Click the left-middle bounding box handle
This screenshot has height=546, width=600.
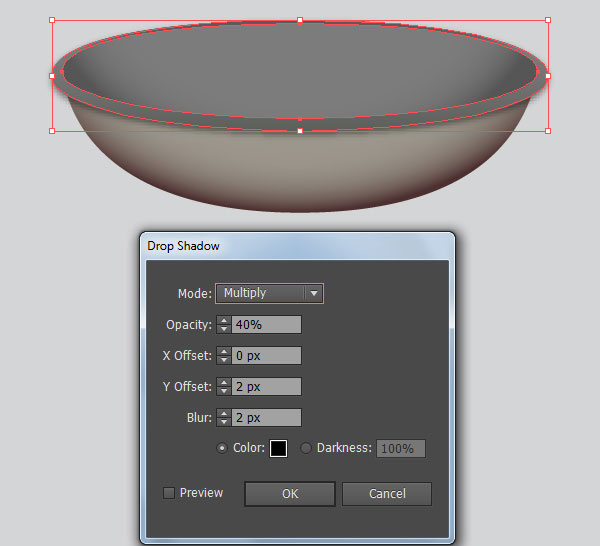[x=52, y=76]
